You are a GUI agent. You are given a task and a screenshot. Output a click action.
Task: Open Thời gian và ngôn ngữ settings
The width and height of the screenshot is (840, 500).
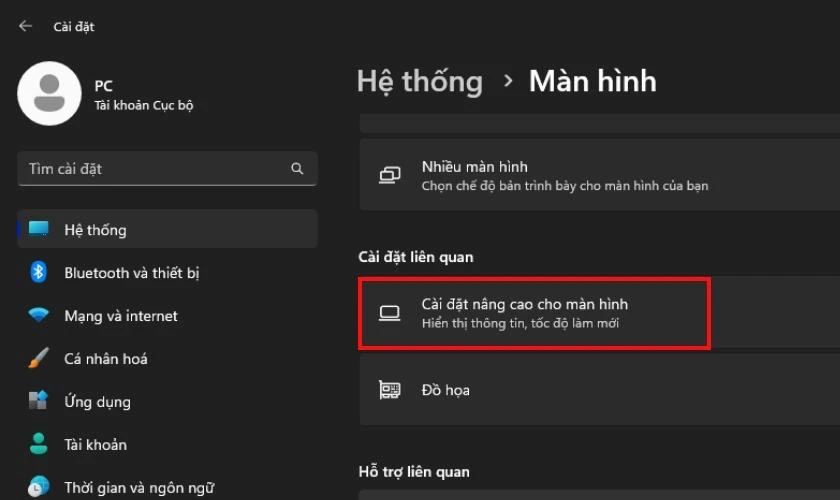point(168,487)
